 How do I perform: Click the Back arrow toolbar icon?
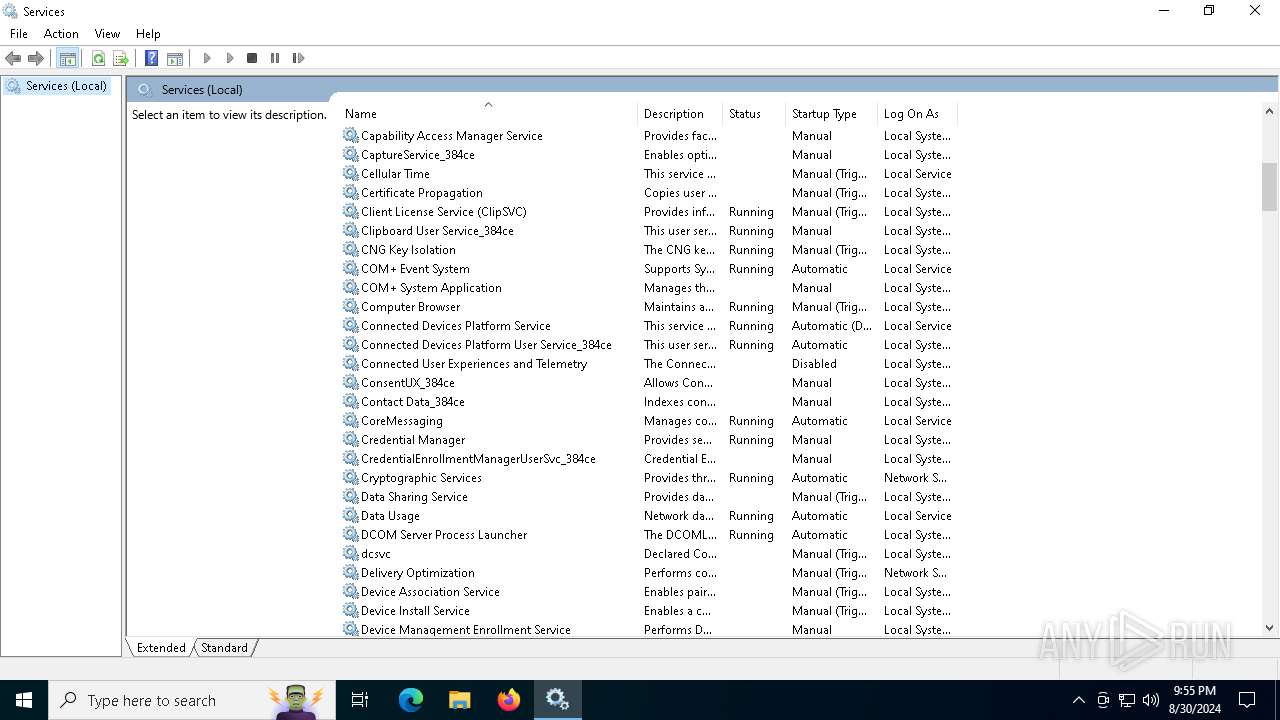[13, 58]
